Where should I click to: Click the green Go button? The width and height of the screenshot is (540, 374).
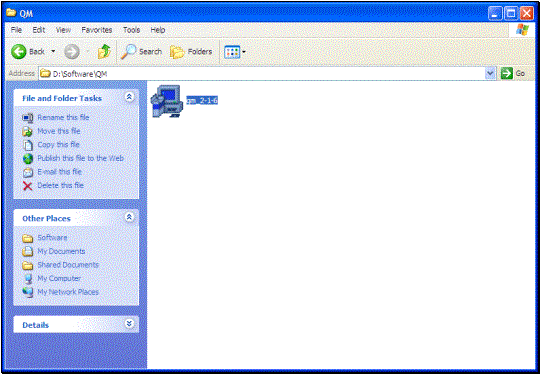(513, 73)
